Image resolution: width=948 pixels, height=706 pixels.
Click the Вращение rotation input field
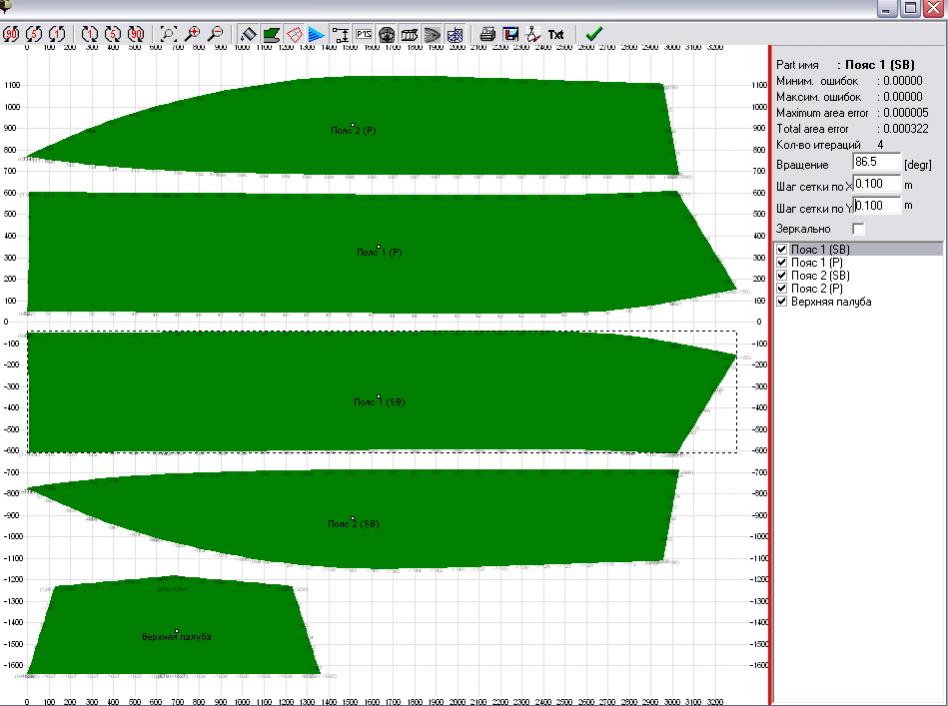pos(876,163)
